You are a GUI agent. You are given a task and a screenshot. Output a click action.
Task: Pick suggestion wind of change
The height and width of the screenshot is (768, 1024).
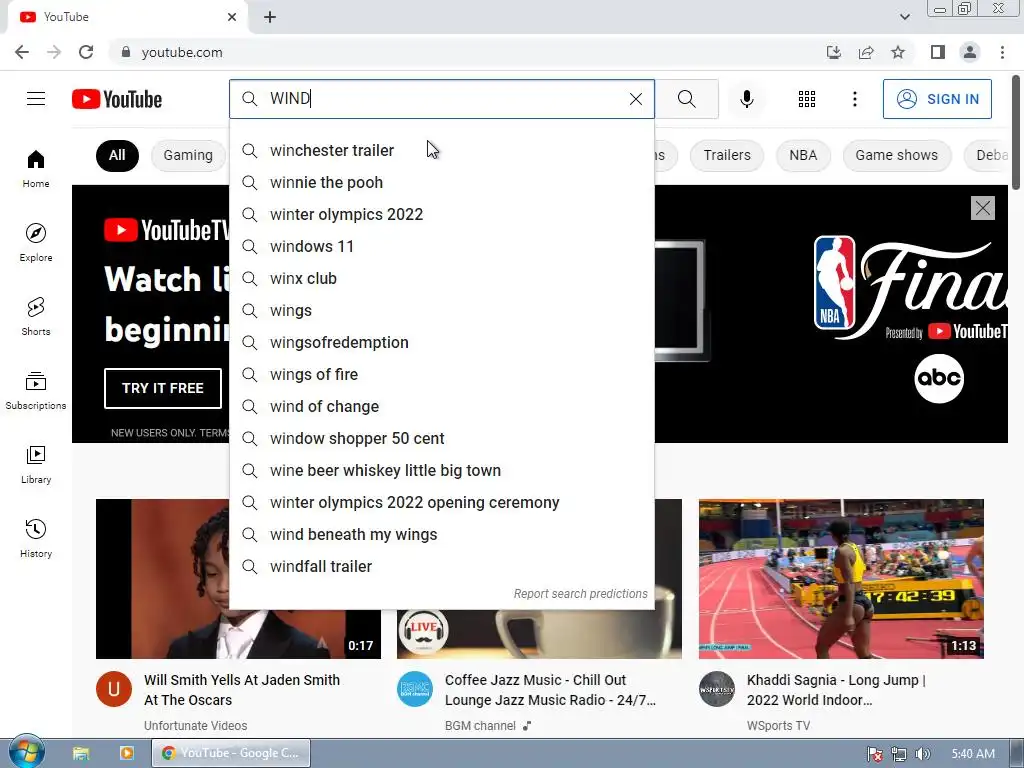click(442, 406)
